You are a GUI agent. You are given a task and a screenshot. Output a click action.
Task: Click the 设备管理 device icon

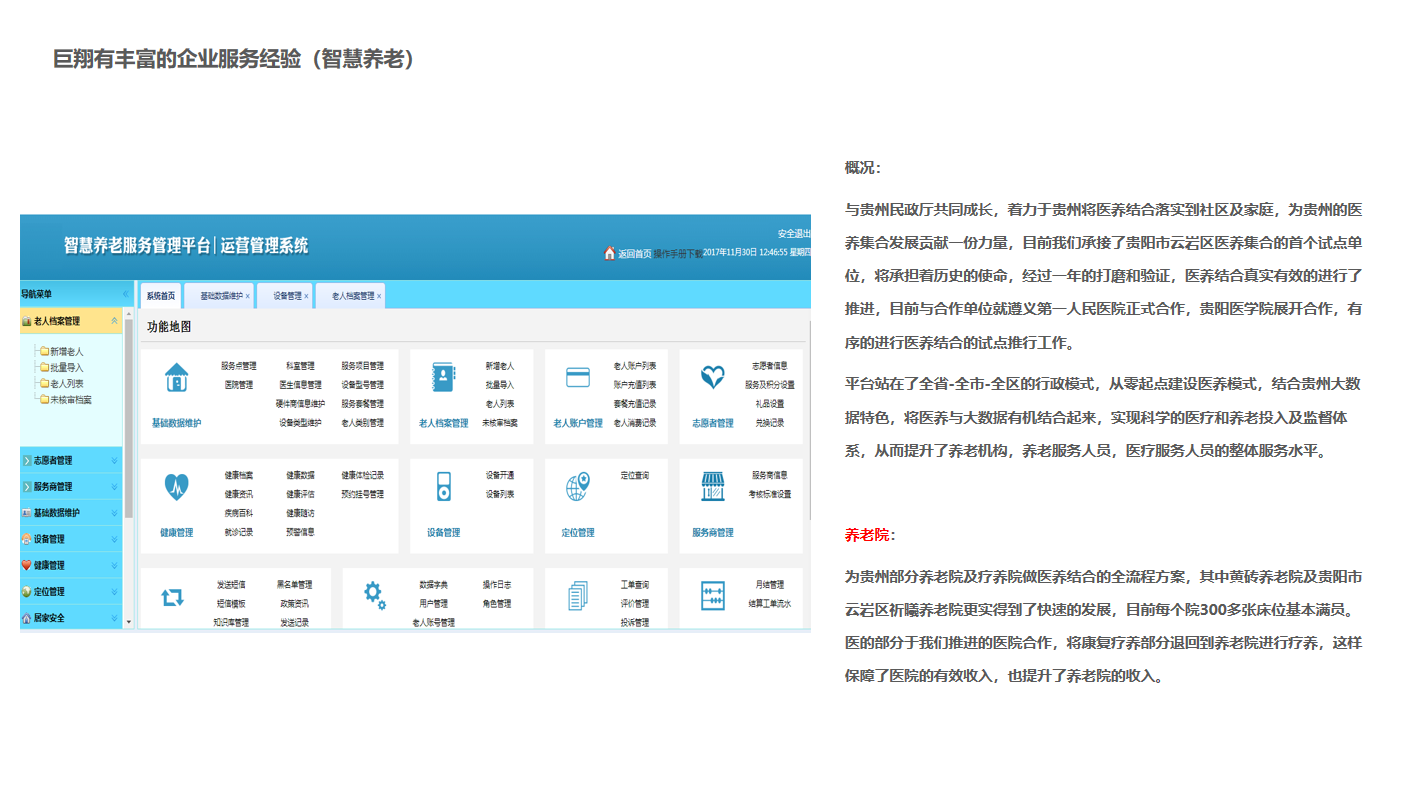tap(443, 488)
